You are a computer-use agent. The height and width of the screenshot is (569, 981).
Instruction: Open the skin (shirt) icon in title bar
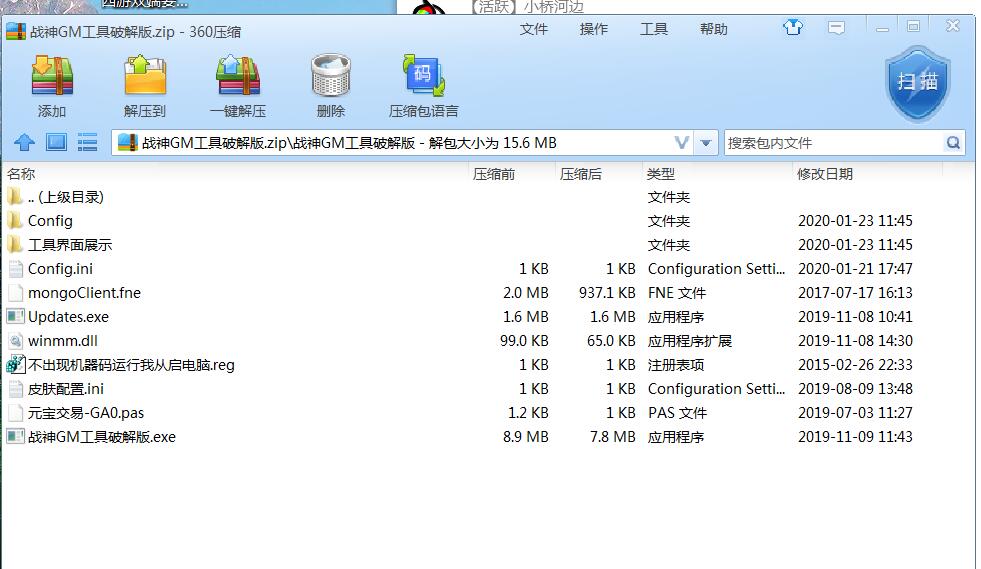click(x=793, y=28)
